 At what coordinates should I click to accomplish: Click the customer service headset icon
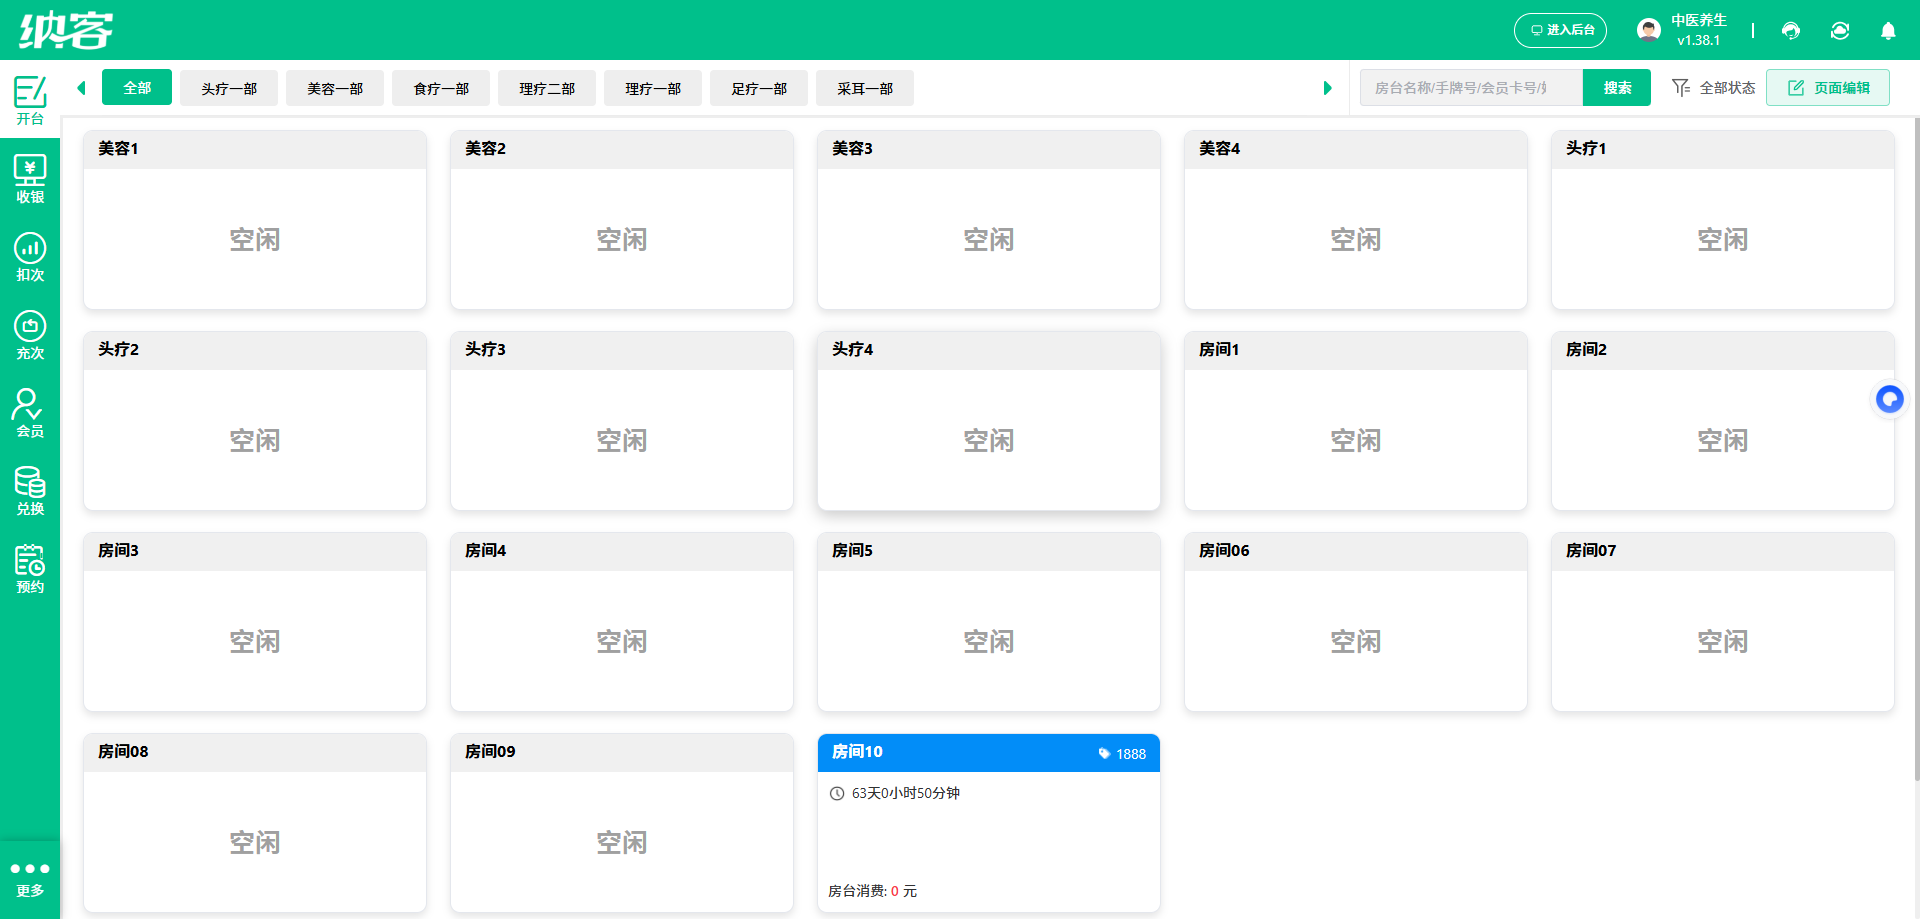tap(1791, 31)
